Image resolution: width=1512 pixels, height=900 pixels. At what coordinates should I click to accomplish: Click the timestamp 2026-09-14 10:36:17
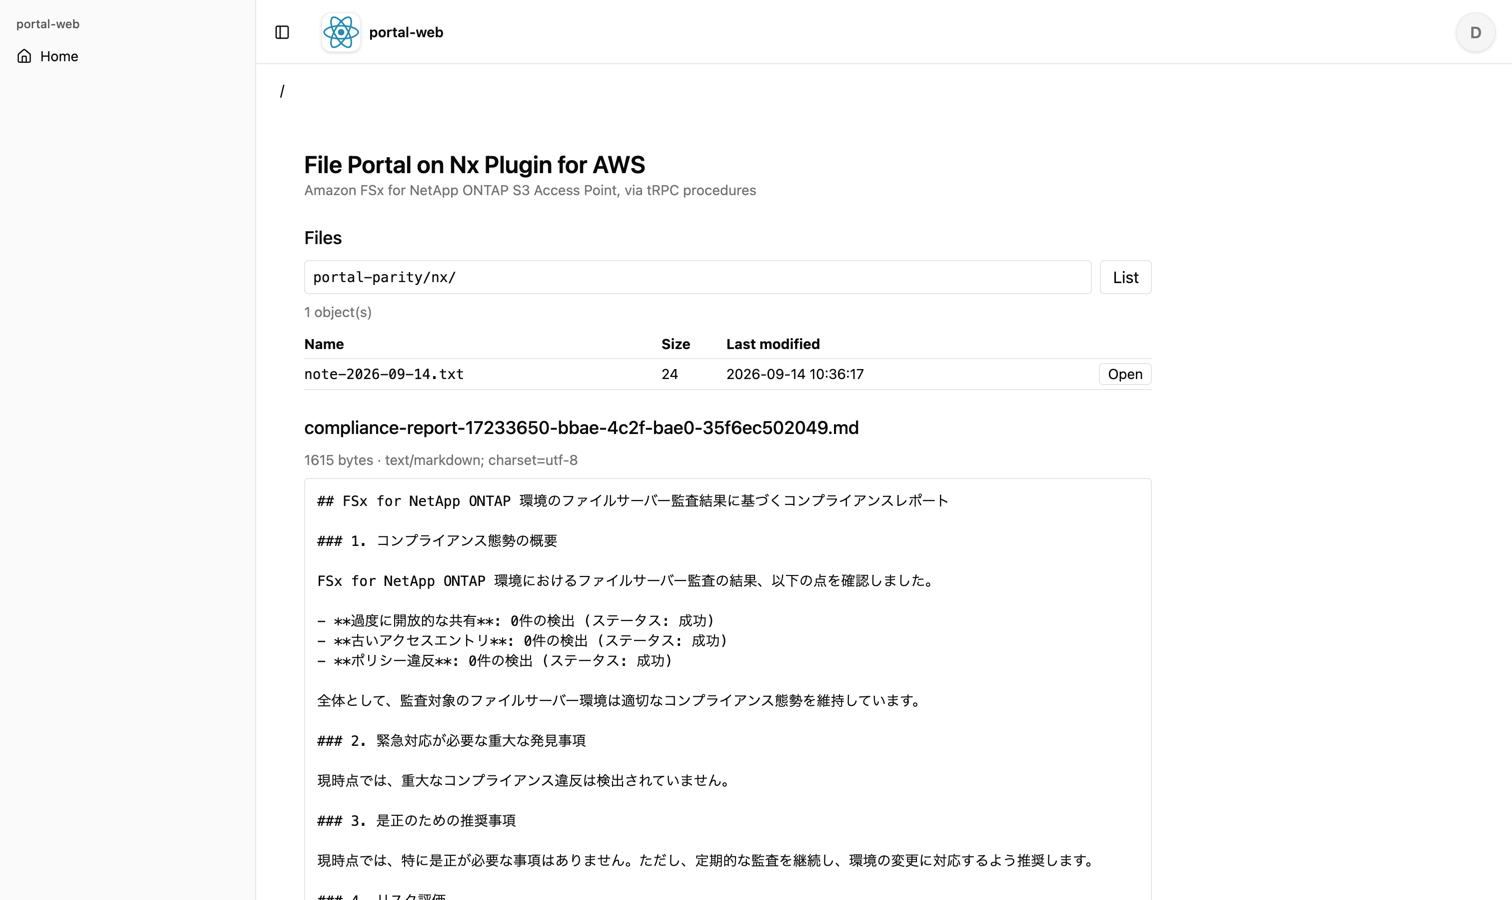(x=795, y=374)
